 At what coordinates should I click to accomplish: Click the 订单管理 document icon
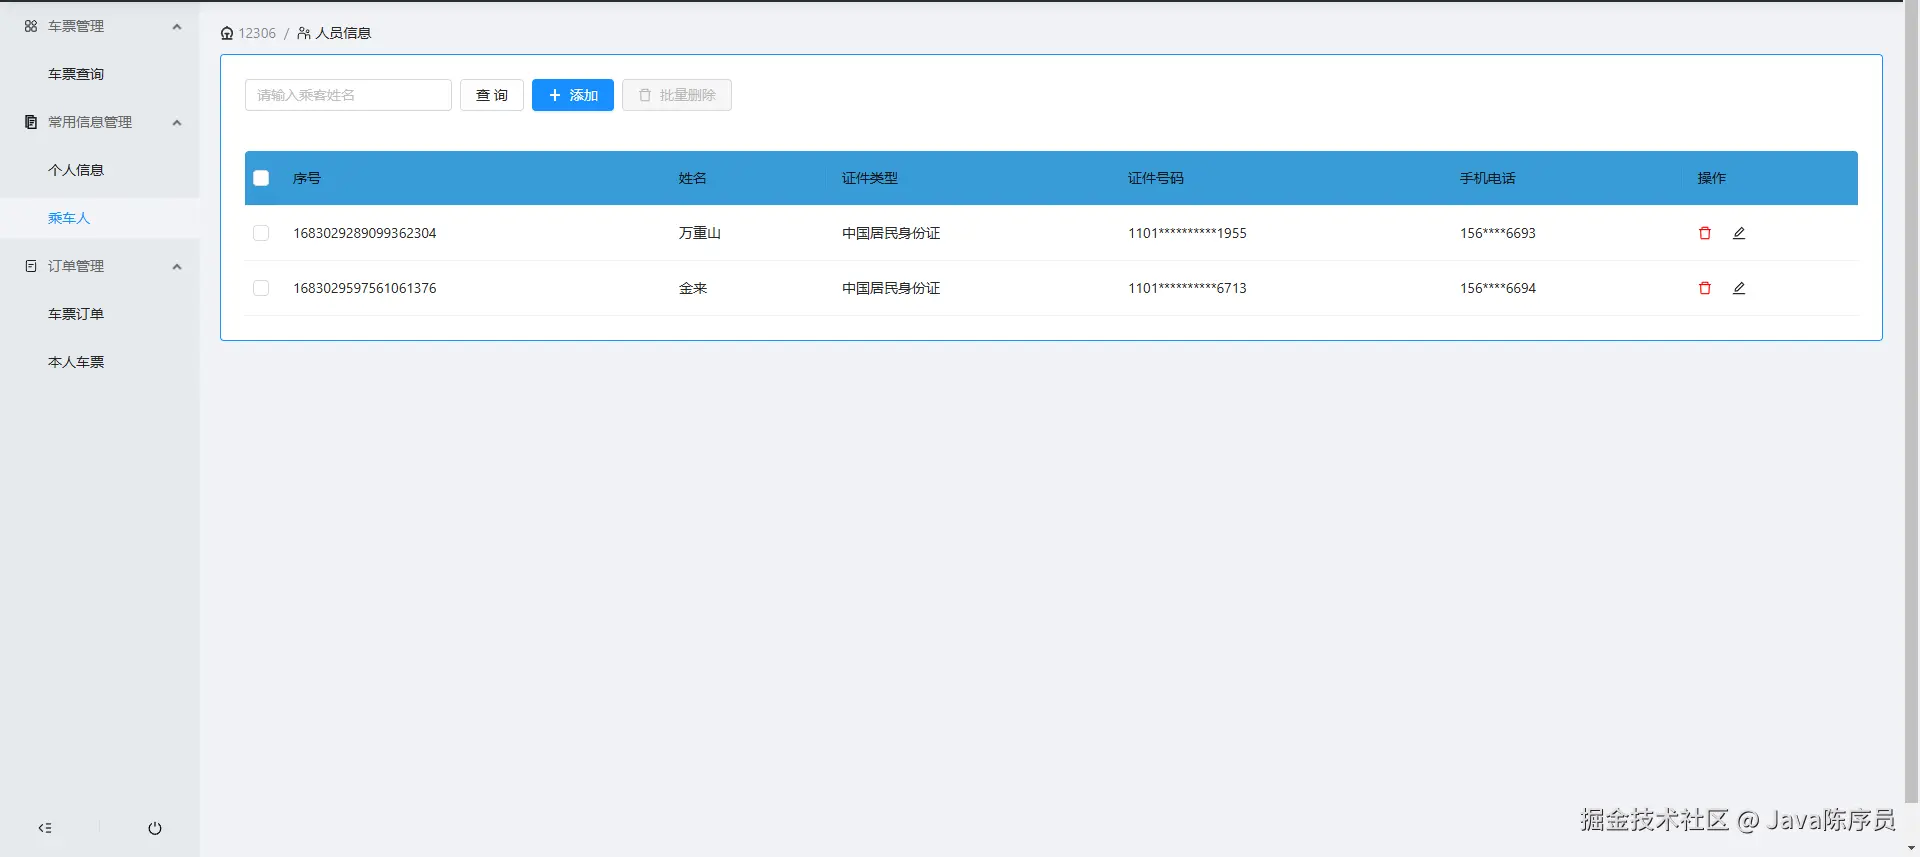click(31, 266)
